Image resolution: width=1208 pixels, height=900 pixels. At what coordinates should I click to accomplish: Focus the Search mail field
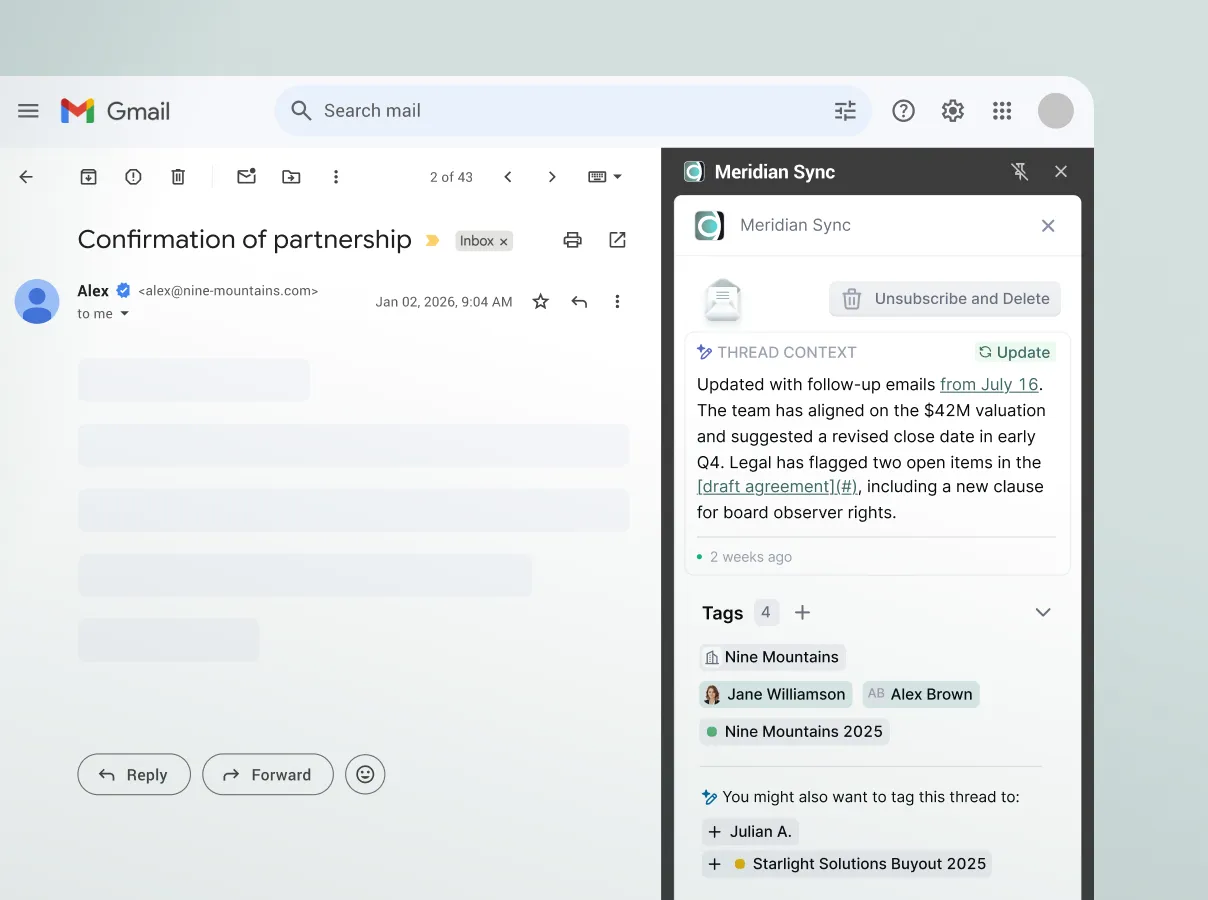(x=573, y=111)
